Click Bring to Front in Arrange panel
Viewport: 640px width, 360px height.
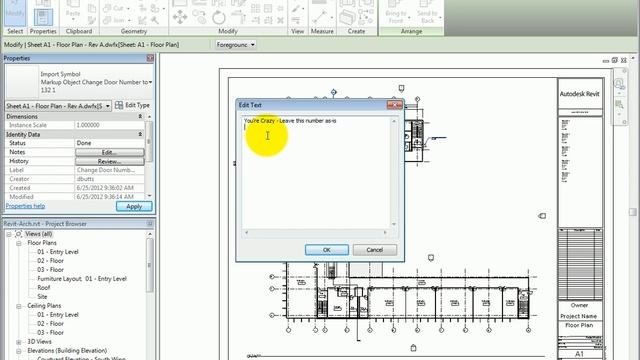point(396,12)
